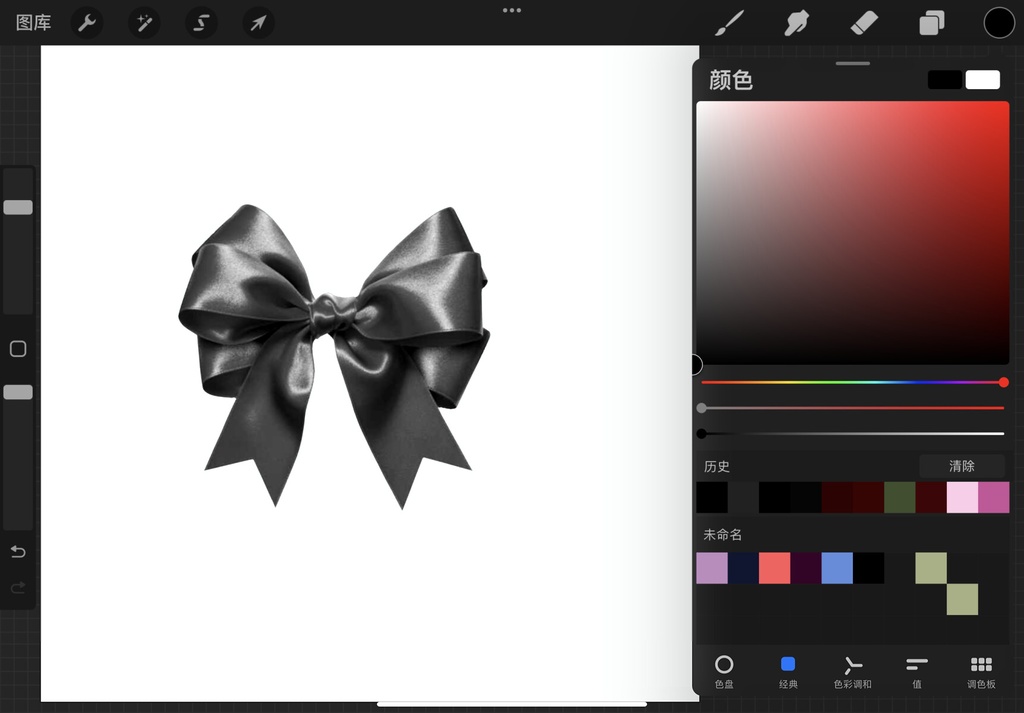1024x713 pixels.
Task: Click the active color circle in top bar
Action: (x=999, y=22)
